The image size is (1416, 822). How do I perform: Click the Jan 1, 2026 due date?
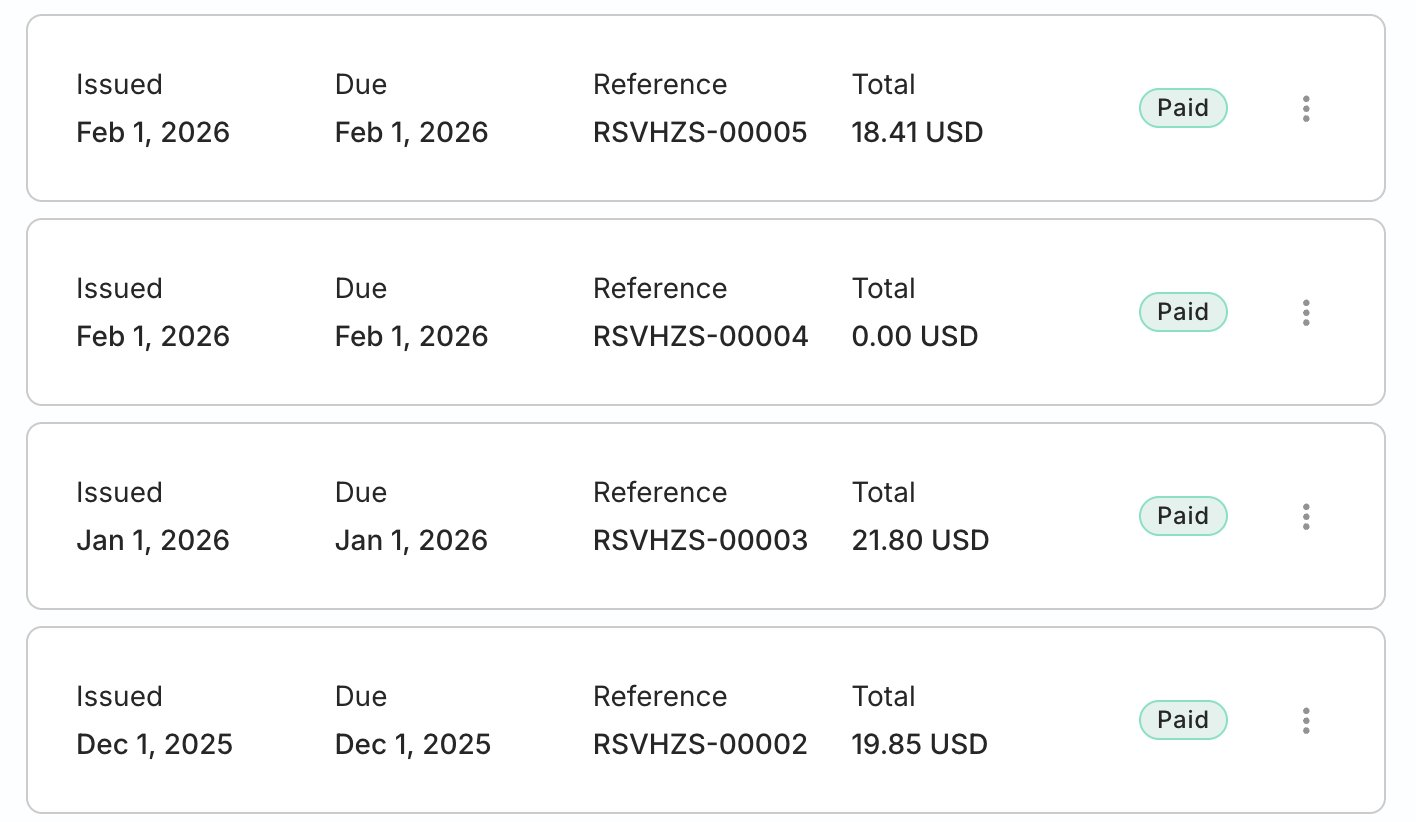(411, 541)
